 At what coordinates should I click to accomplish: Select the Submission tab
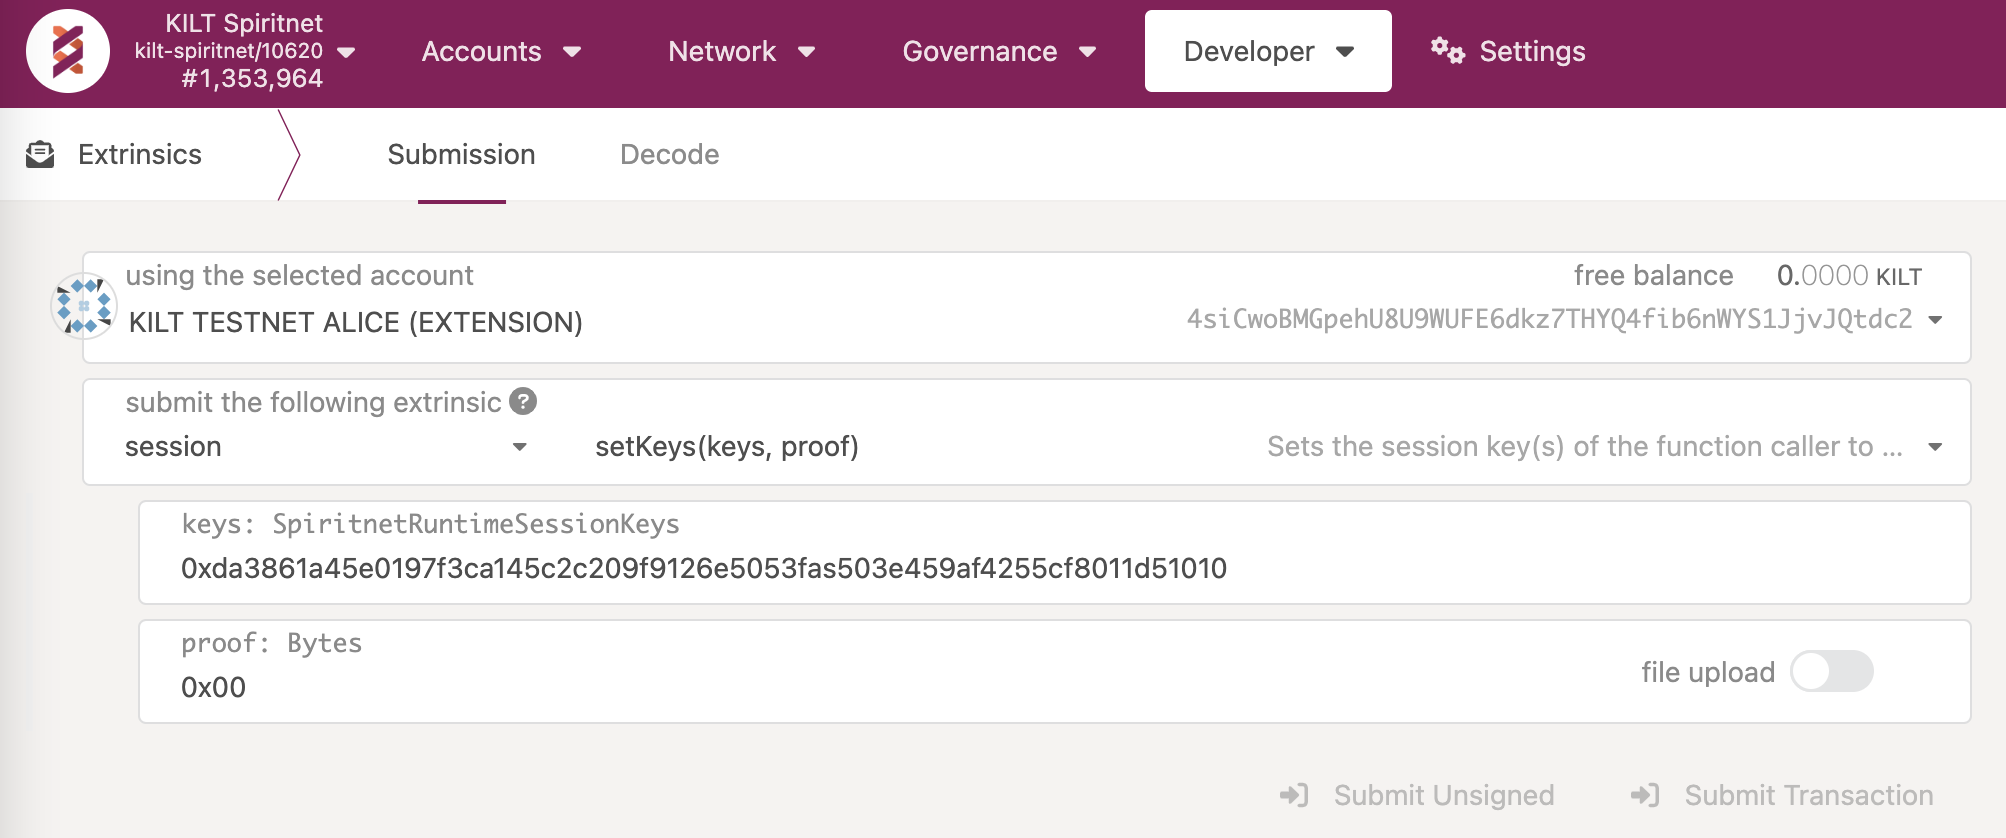pyautogui.click(x=461, y=154)
